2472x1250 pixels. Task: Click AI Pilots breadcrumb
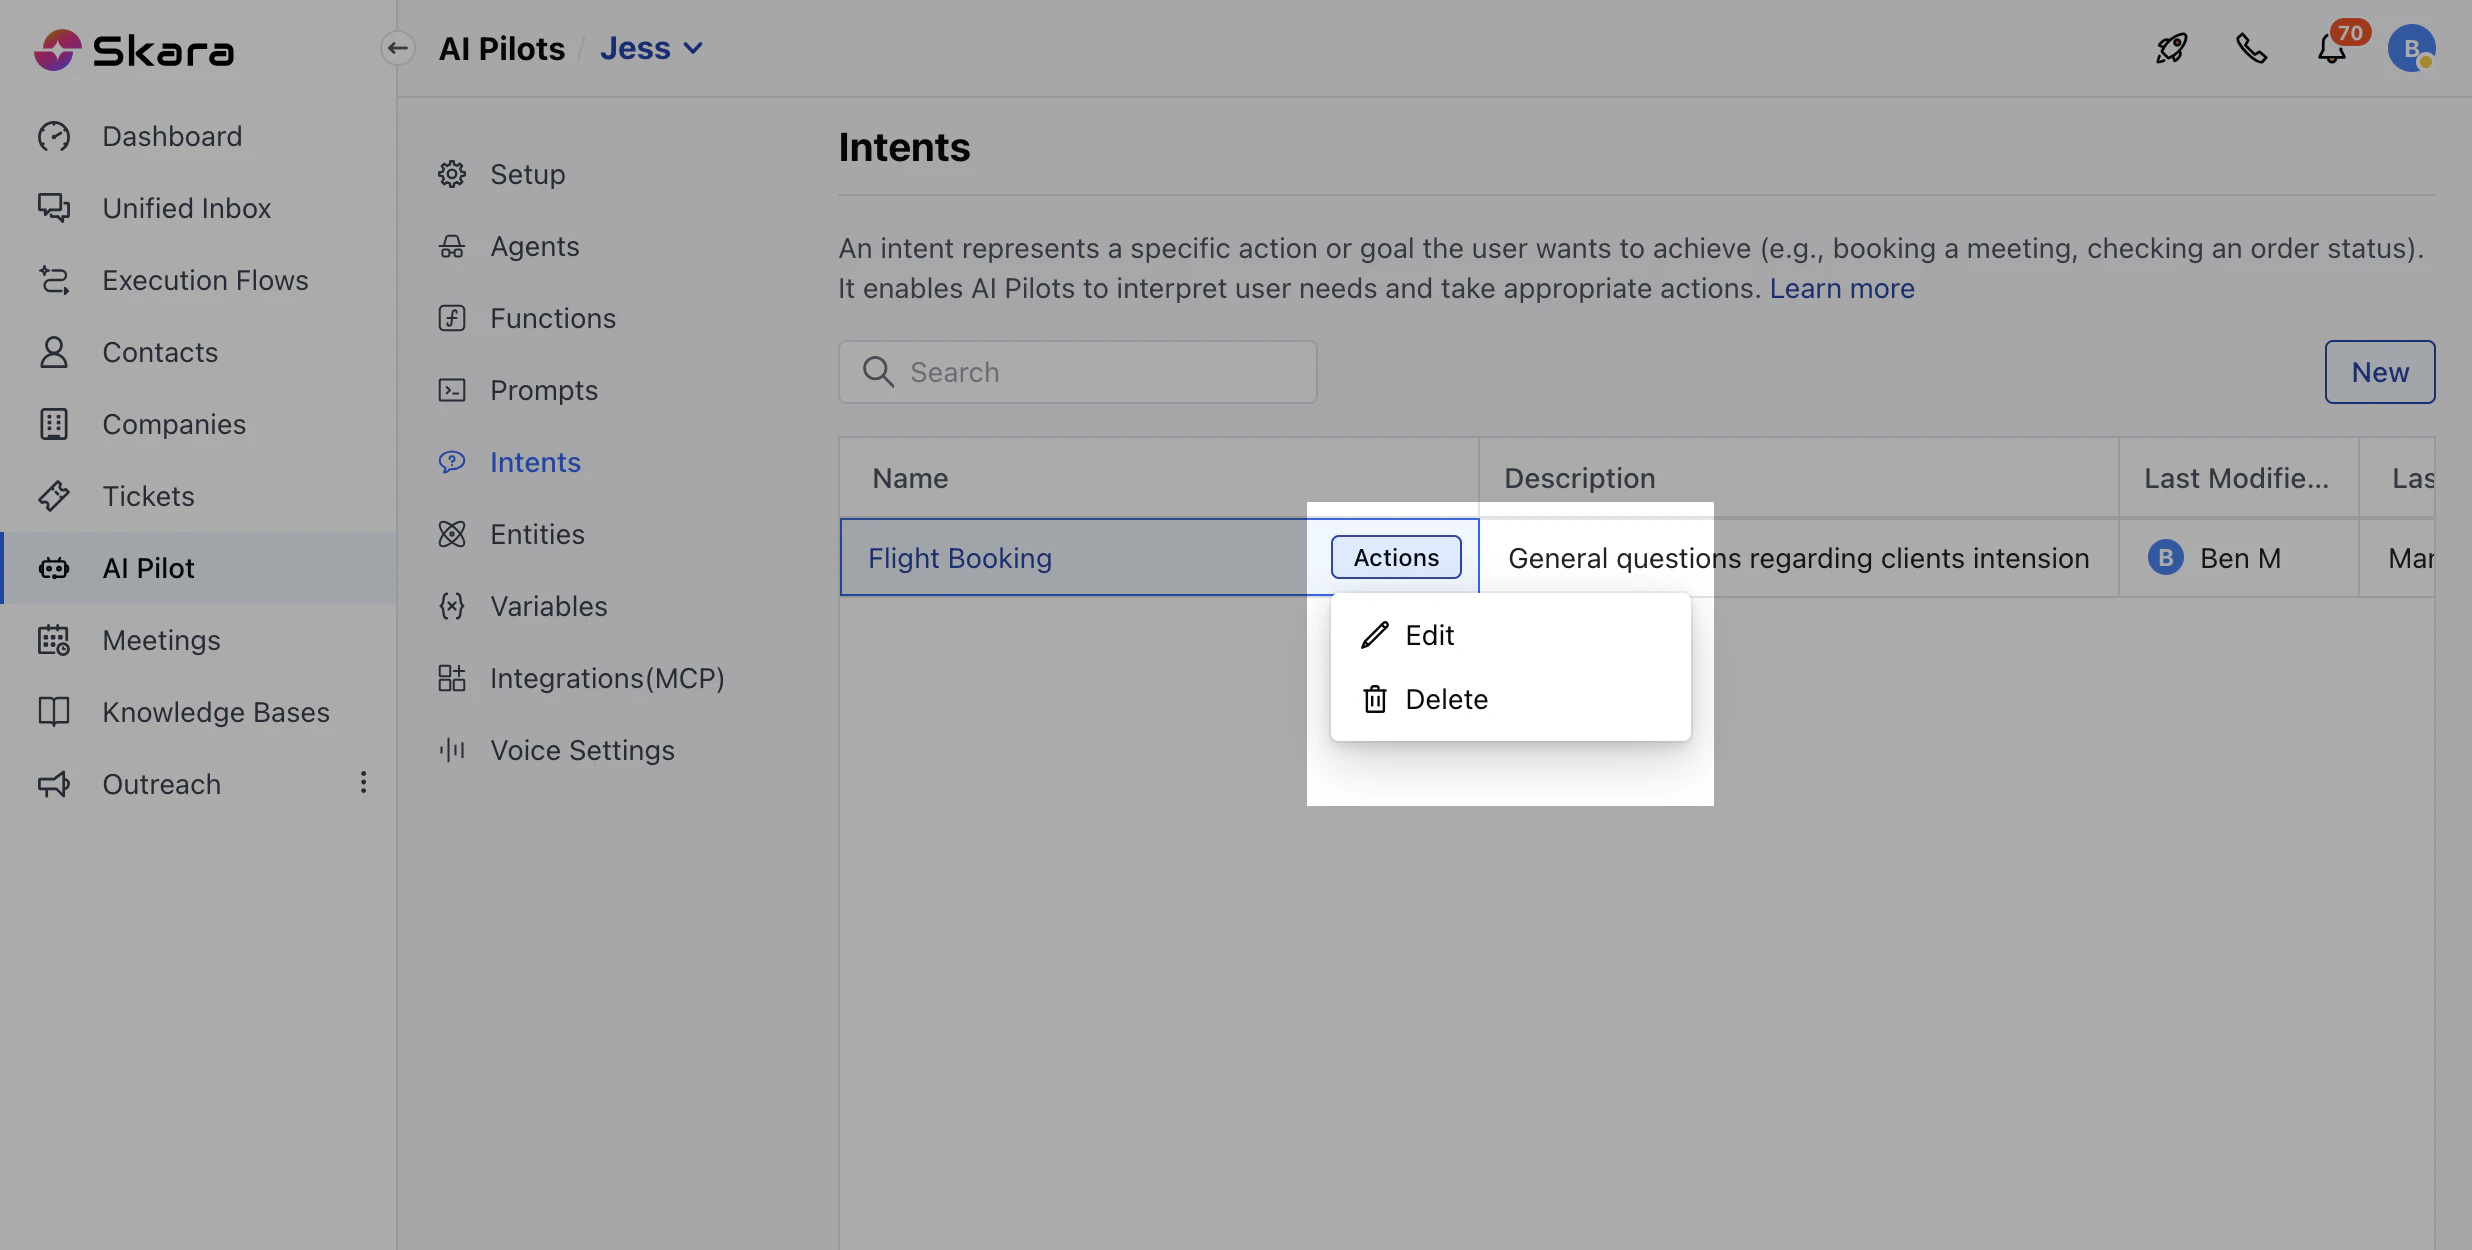click(502, 48)
